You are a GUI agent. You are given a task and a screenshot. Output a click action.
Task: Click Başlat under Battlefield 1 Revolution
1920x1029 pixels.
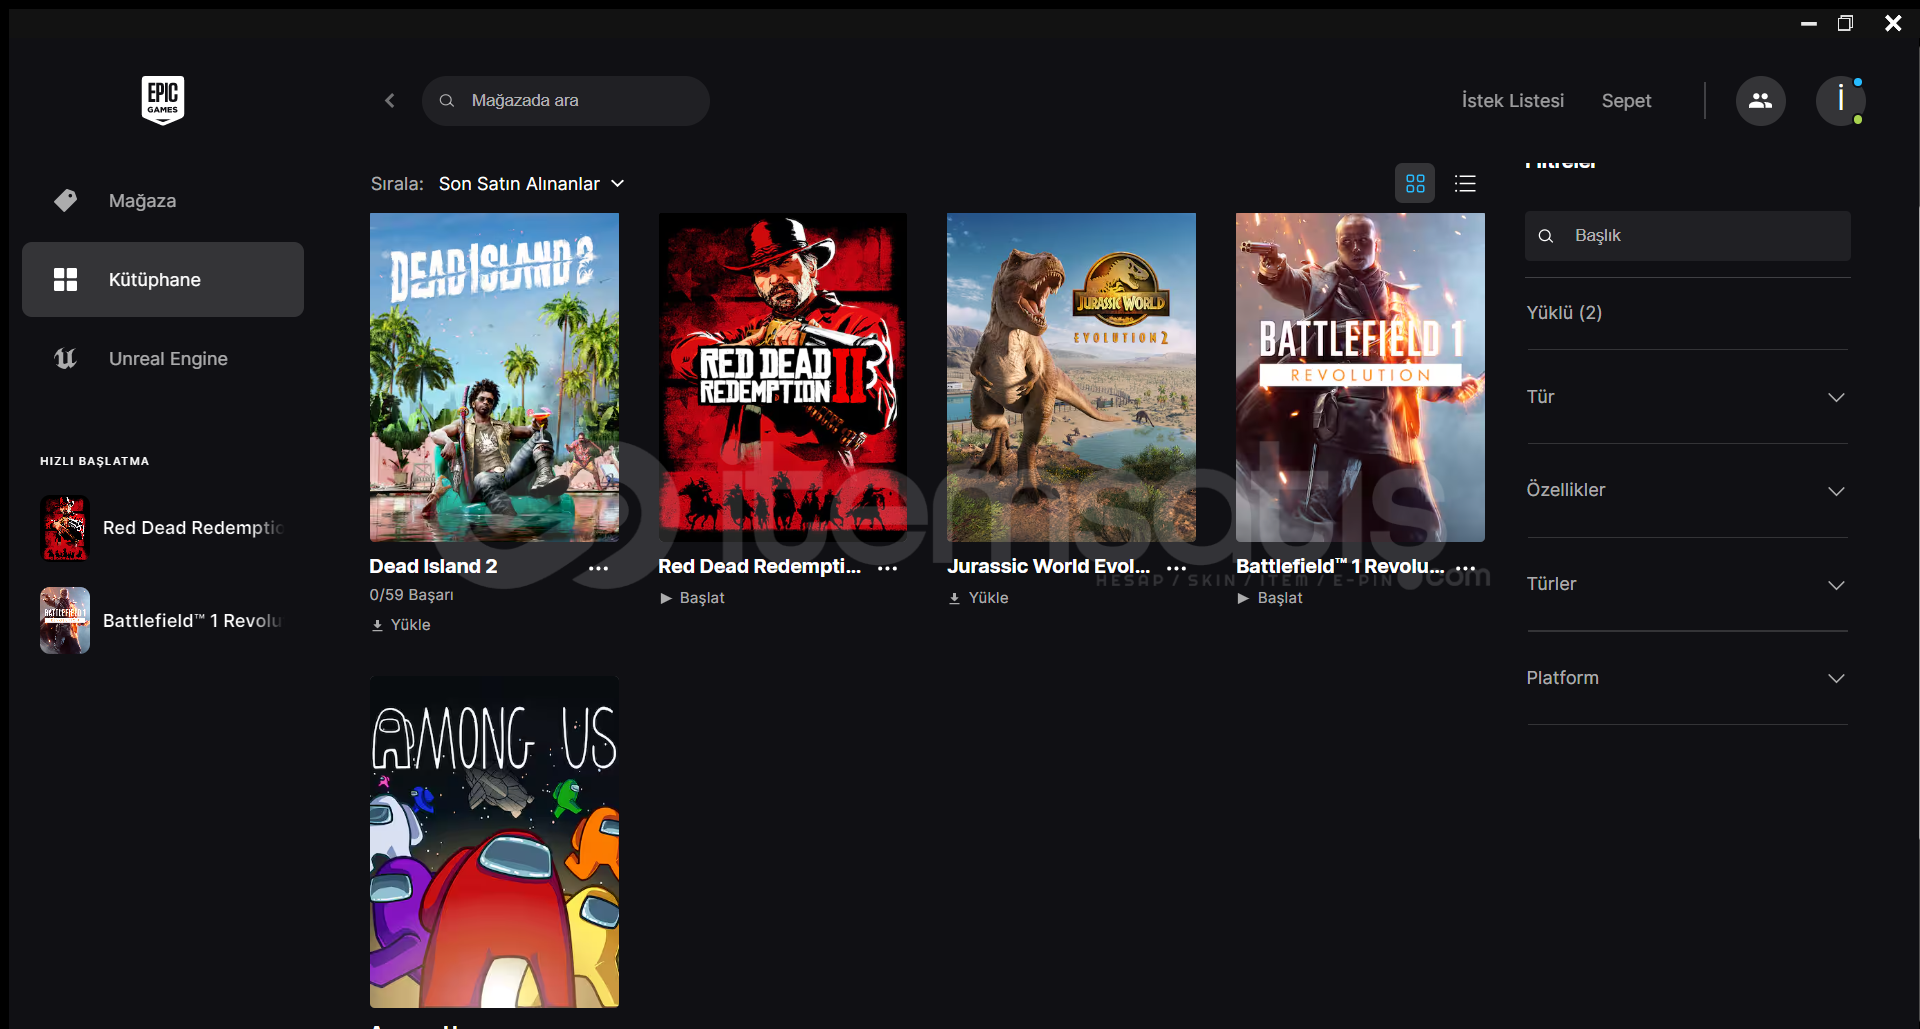[1270, 598]
